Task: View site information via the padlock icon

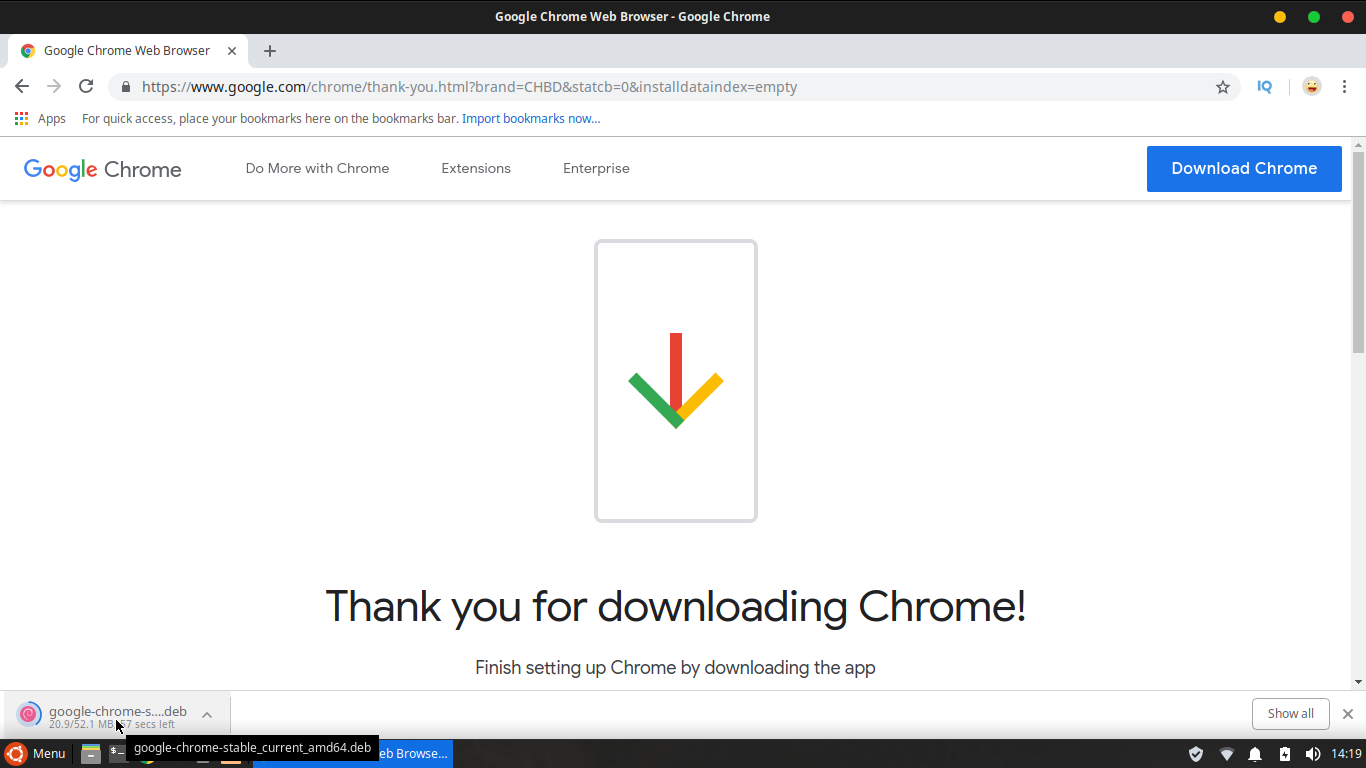Action: click(125, 87)
